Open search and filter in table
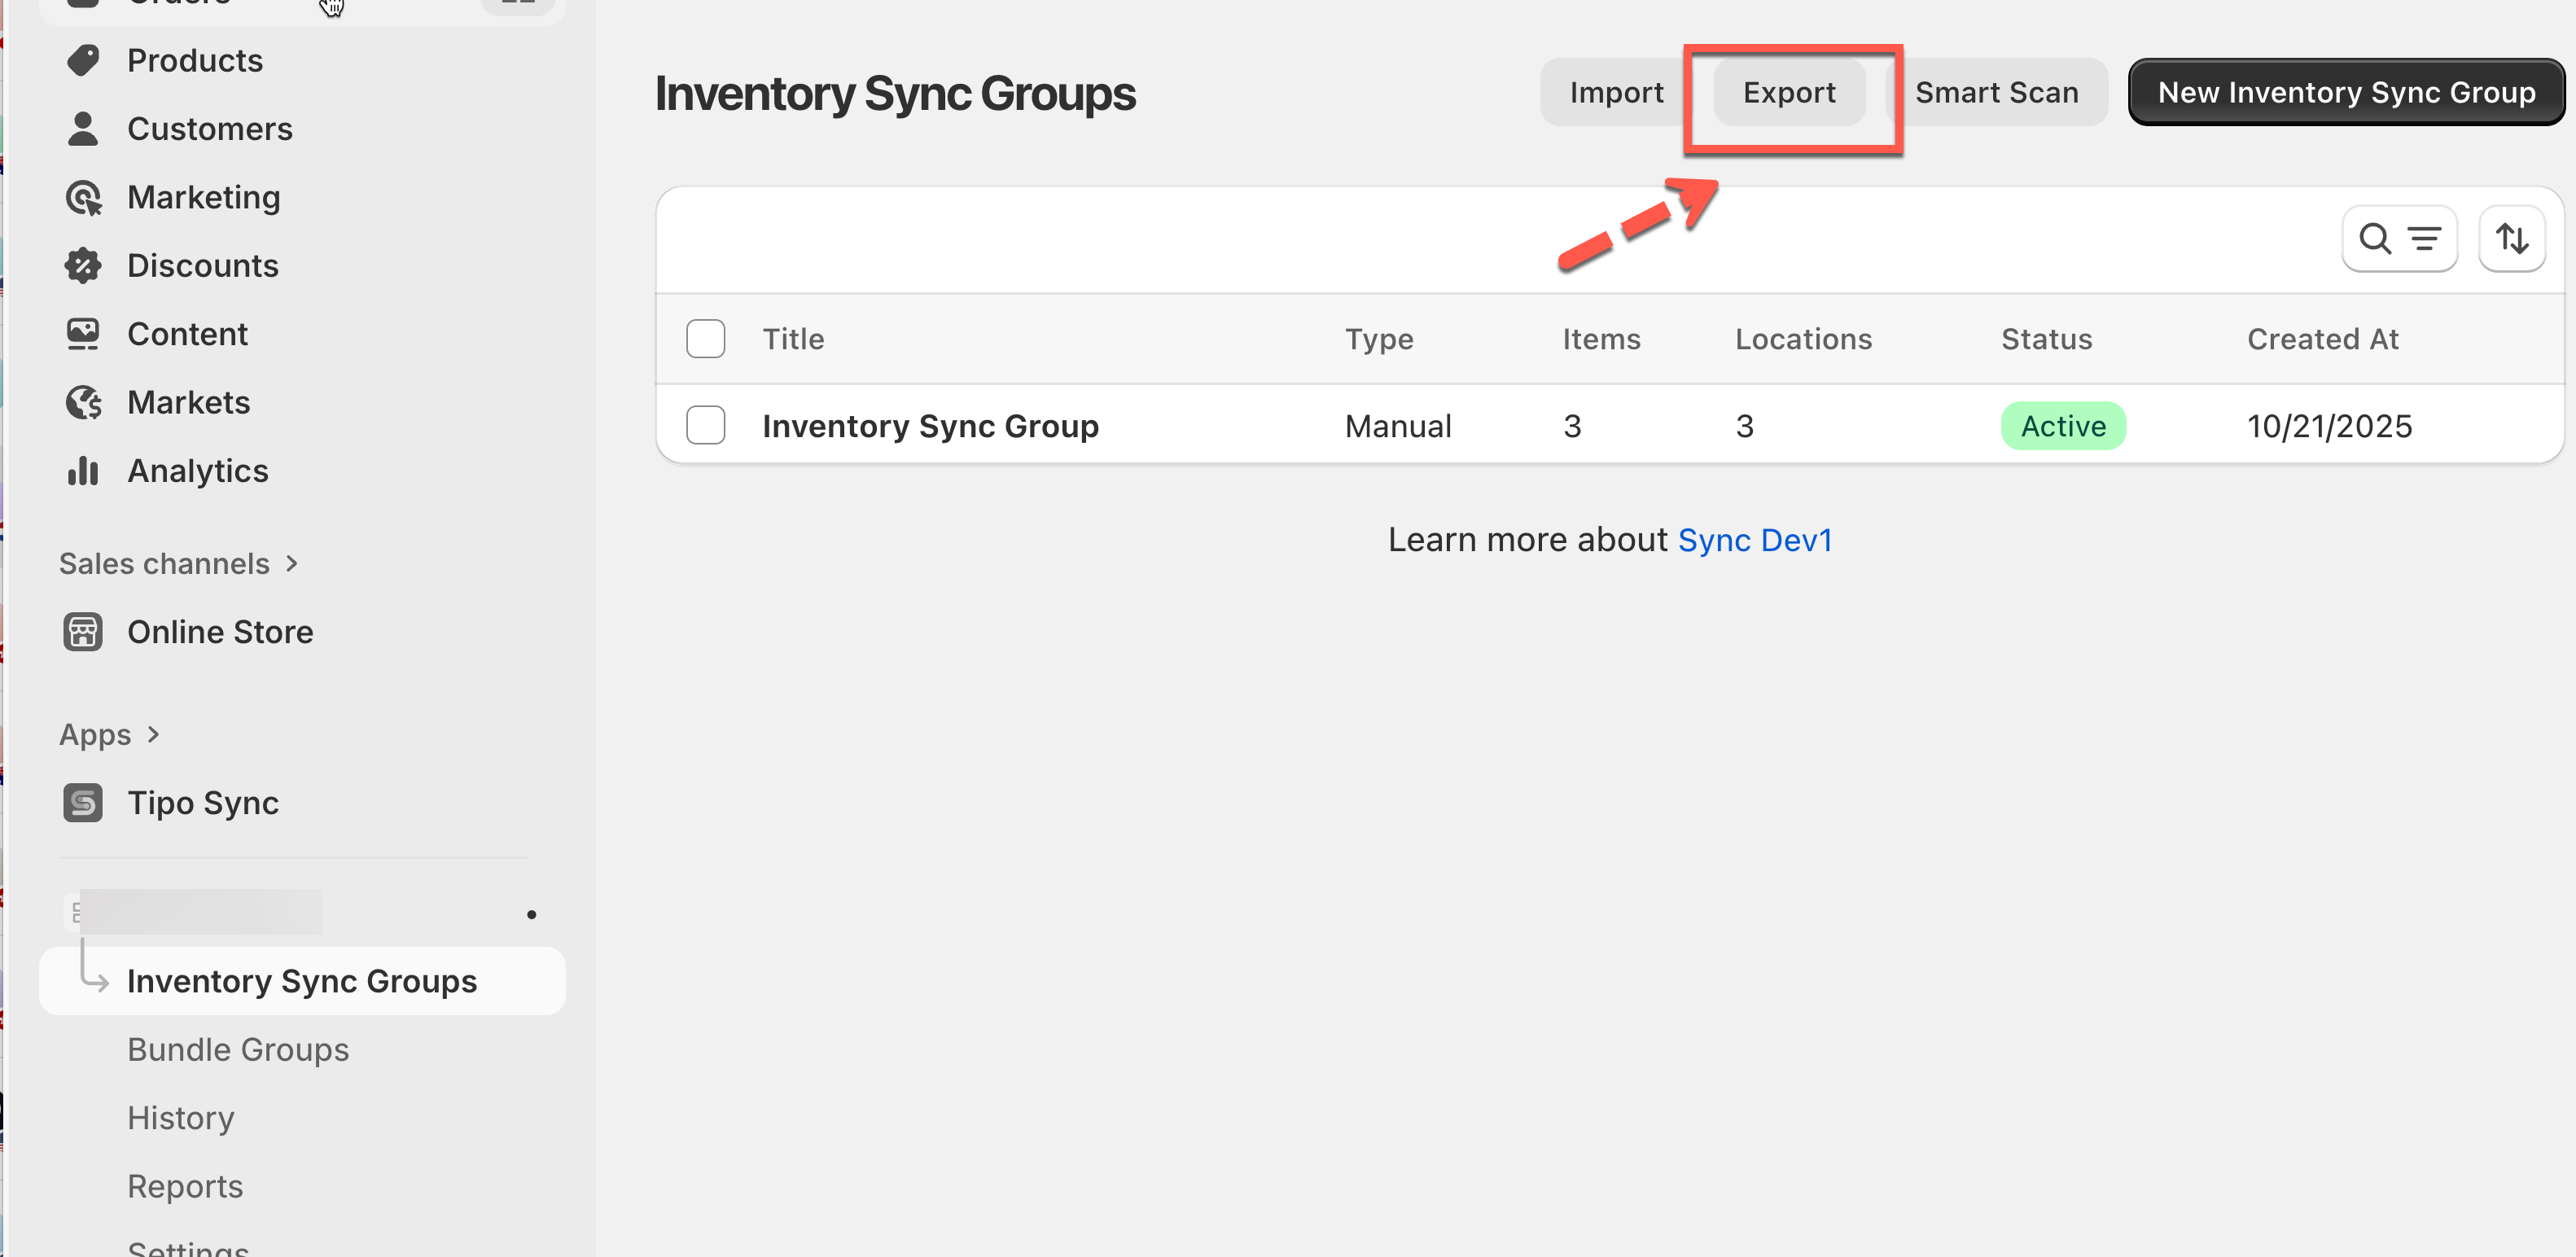 click(x=2399, y=239)
